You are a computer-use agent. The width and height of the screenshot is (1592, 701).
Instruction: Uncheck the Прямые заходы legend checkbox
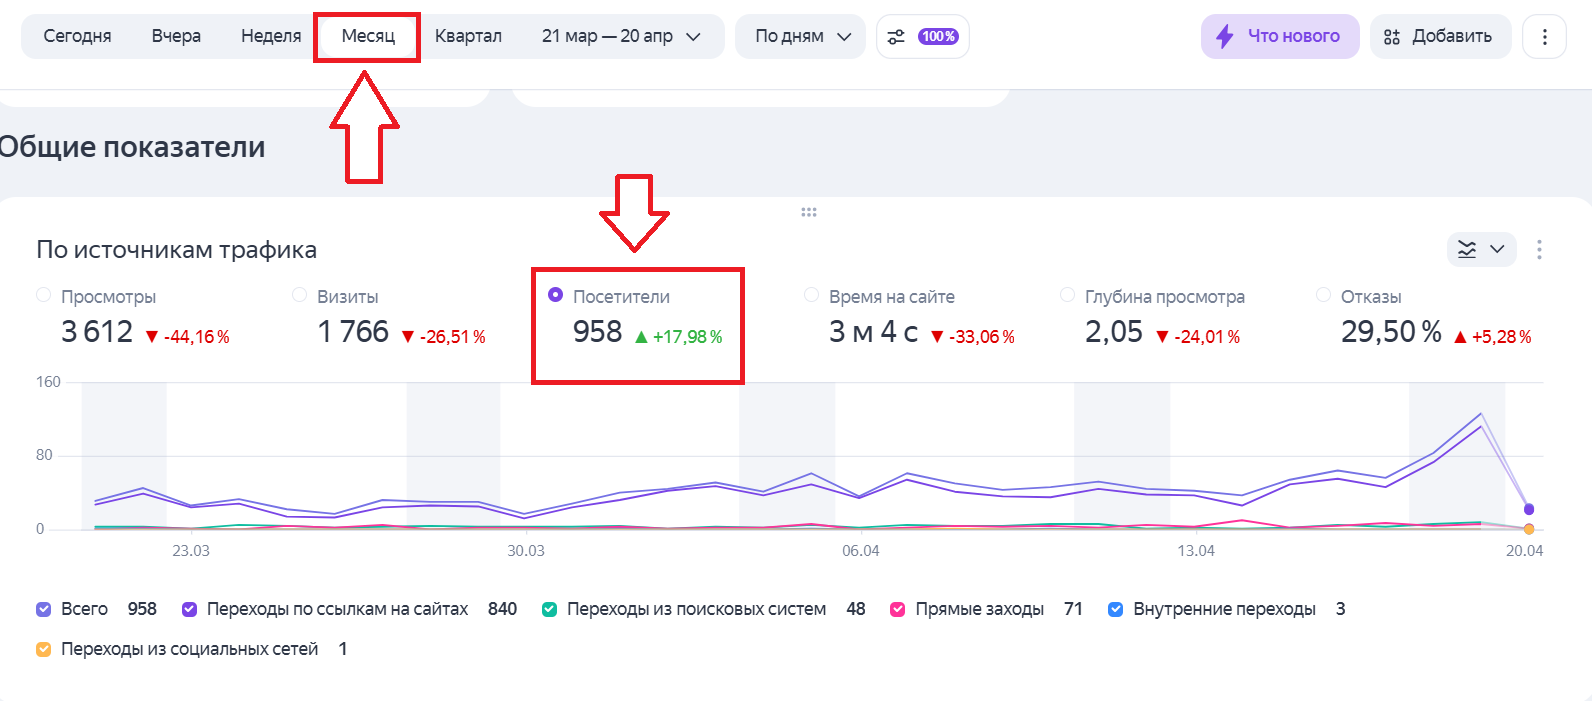pos(898,609)
